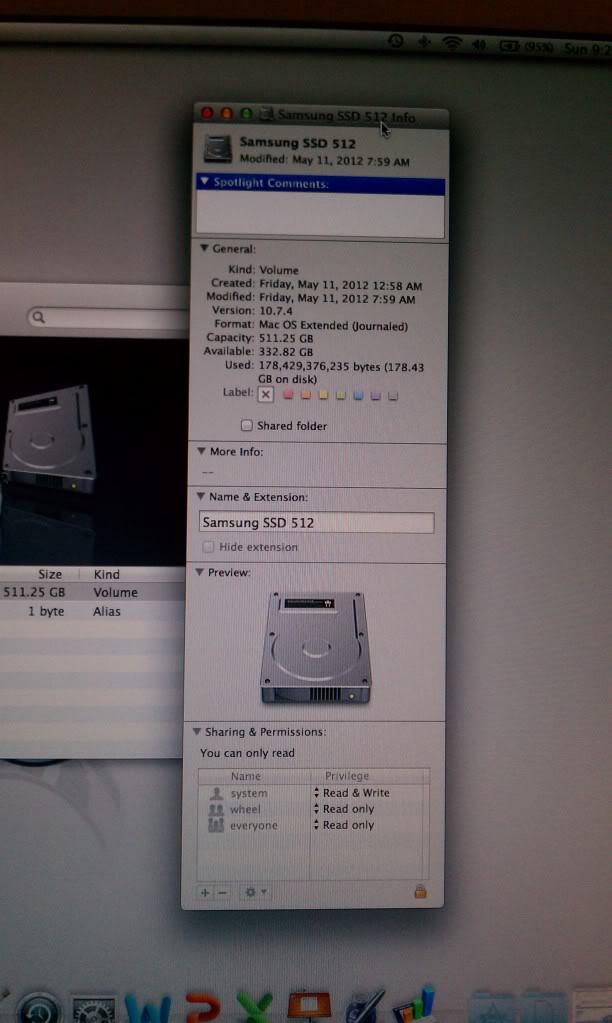Click the Samsung SSD 512 name field
This screenshot has width=612, height=1023.
(316, 523)
